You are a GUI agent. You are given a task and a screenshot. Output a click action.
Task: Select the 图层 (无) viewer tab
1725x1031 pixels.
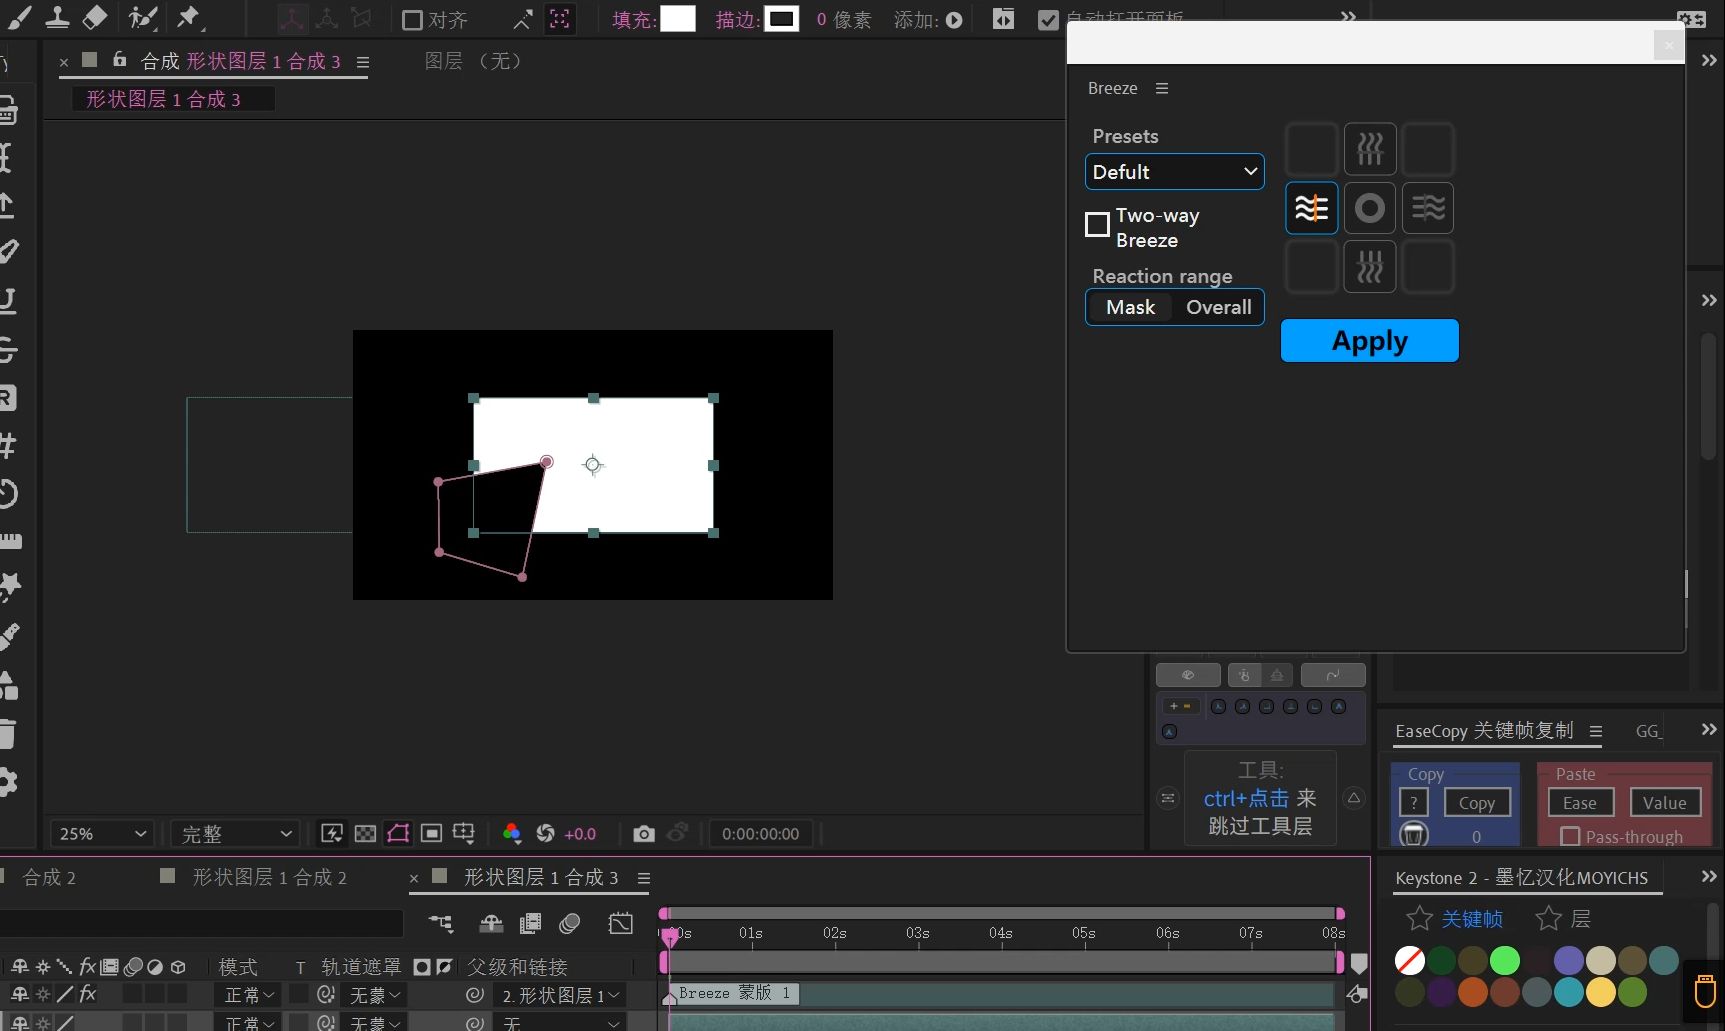click(x=473, y=61)
